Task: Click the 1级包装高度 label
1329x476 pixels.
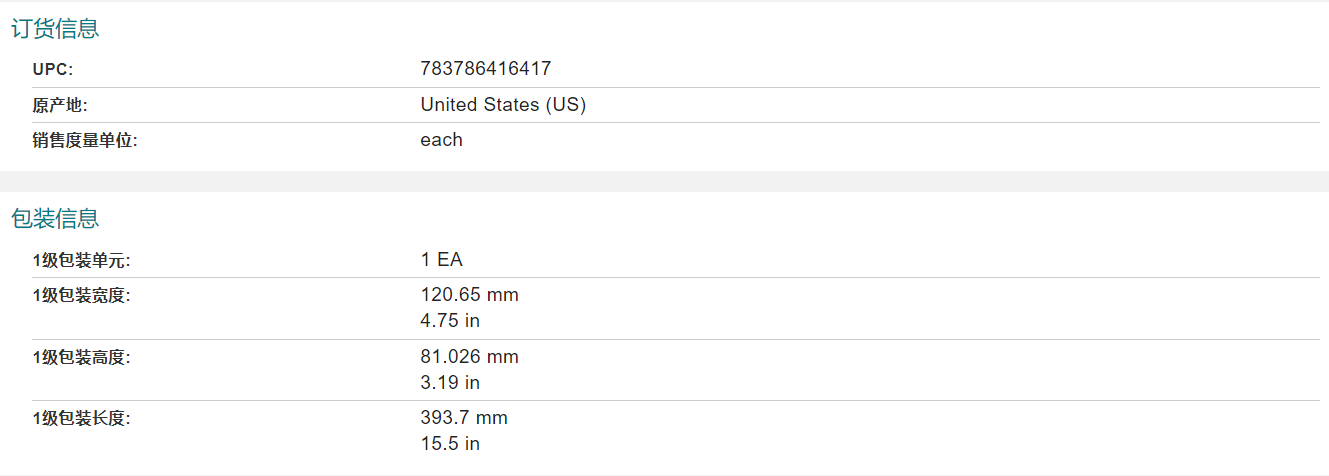Action: (x=81, y=357)
